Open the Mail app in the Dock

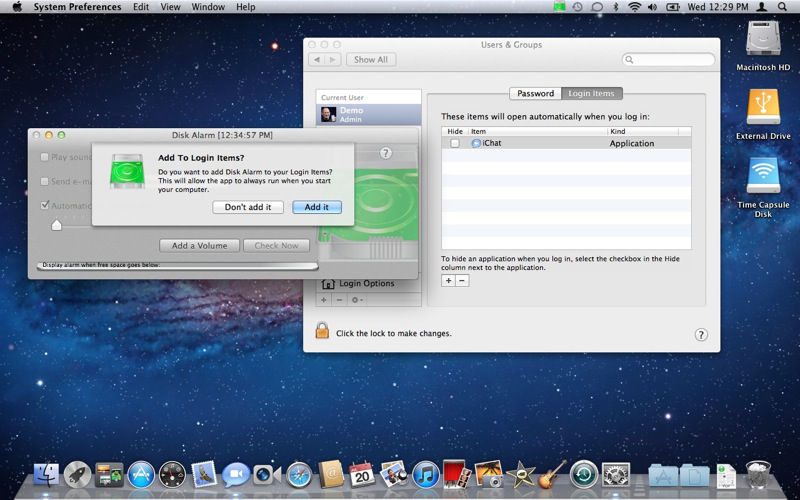[205, 474]
